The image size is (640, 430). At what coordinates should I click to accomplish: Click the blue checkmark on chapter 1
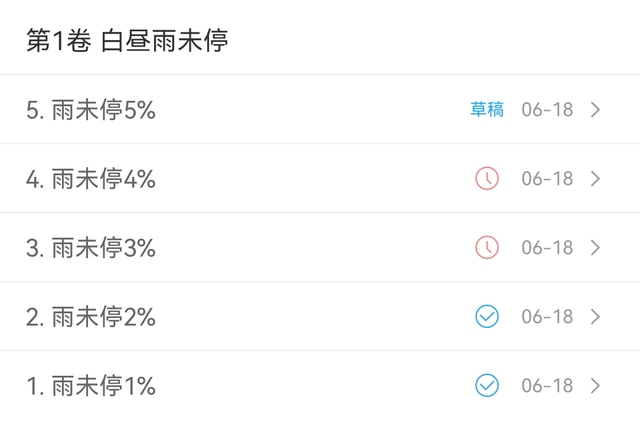tap(487, 385)
